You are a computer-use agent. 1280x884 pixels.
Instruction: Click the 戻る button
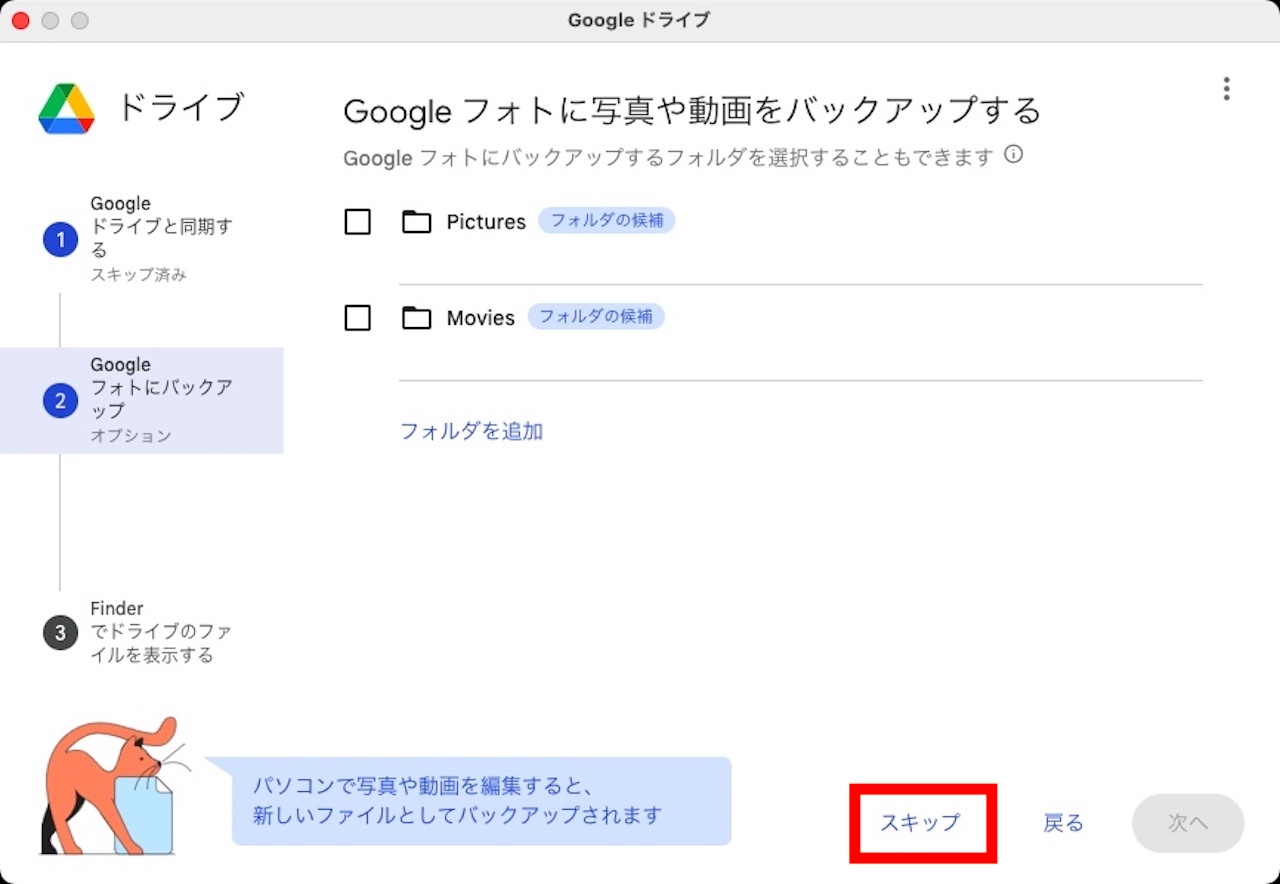coord(1063,823)
